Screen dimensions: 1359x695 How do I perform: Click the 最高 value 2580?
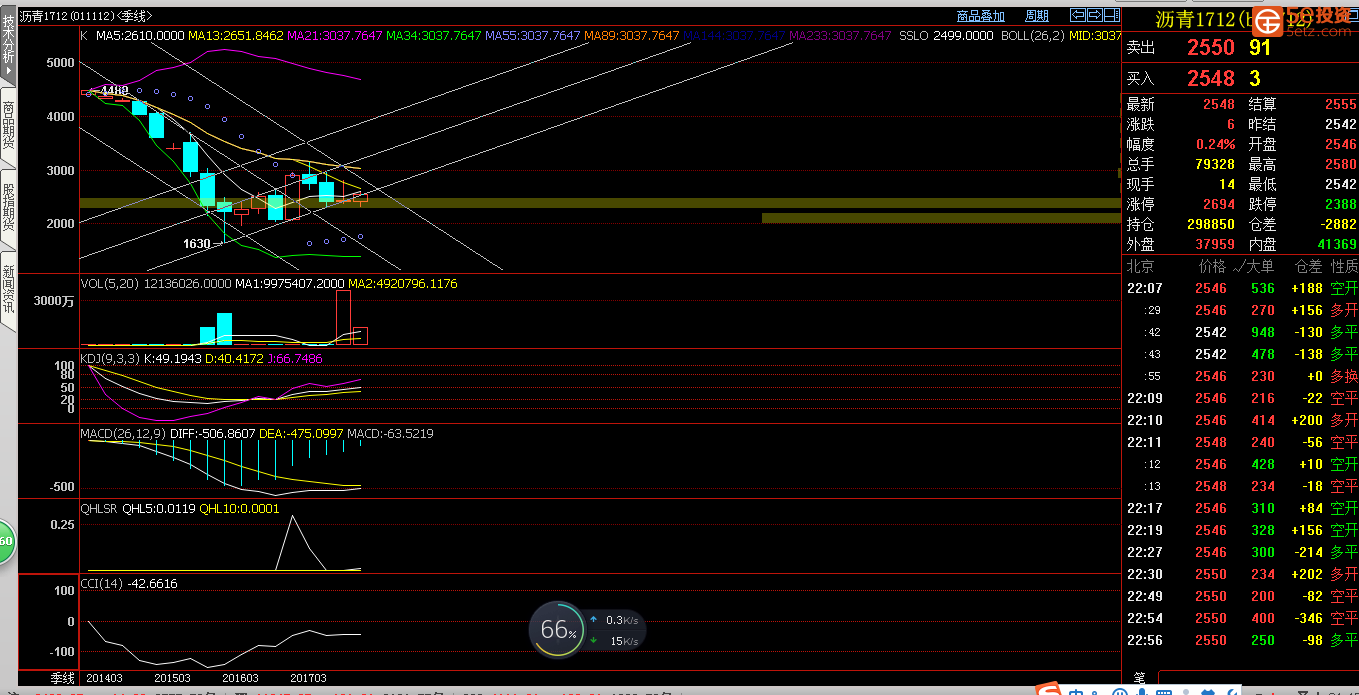tap(1340, 164)
